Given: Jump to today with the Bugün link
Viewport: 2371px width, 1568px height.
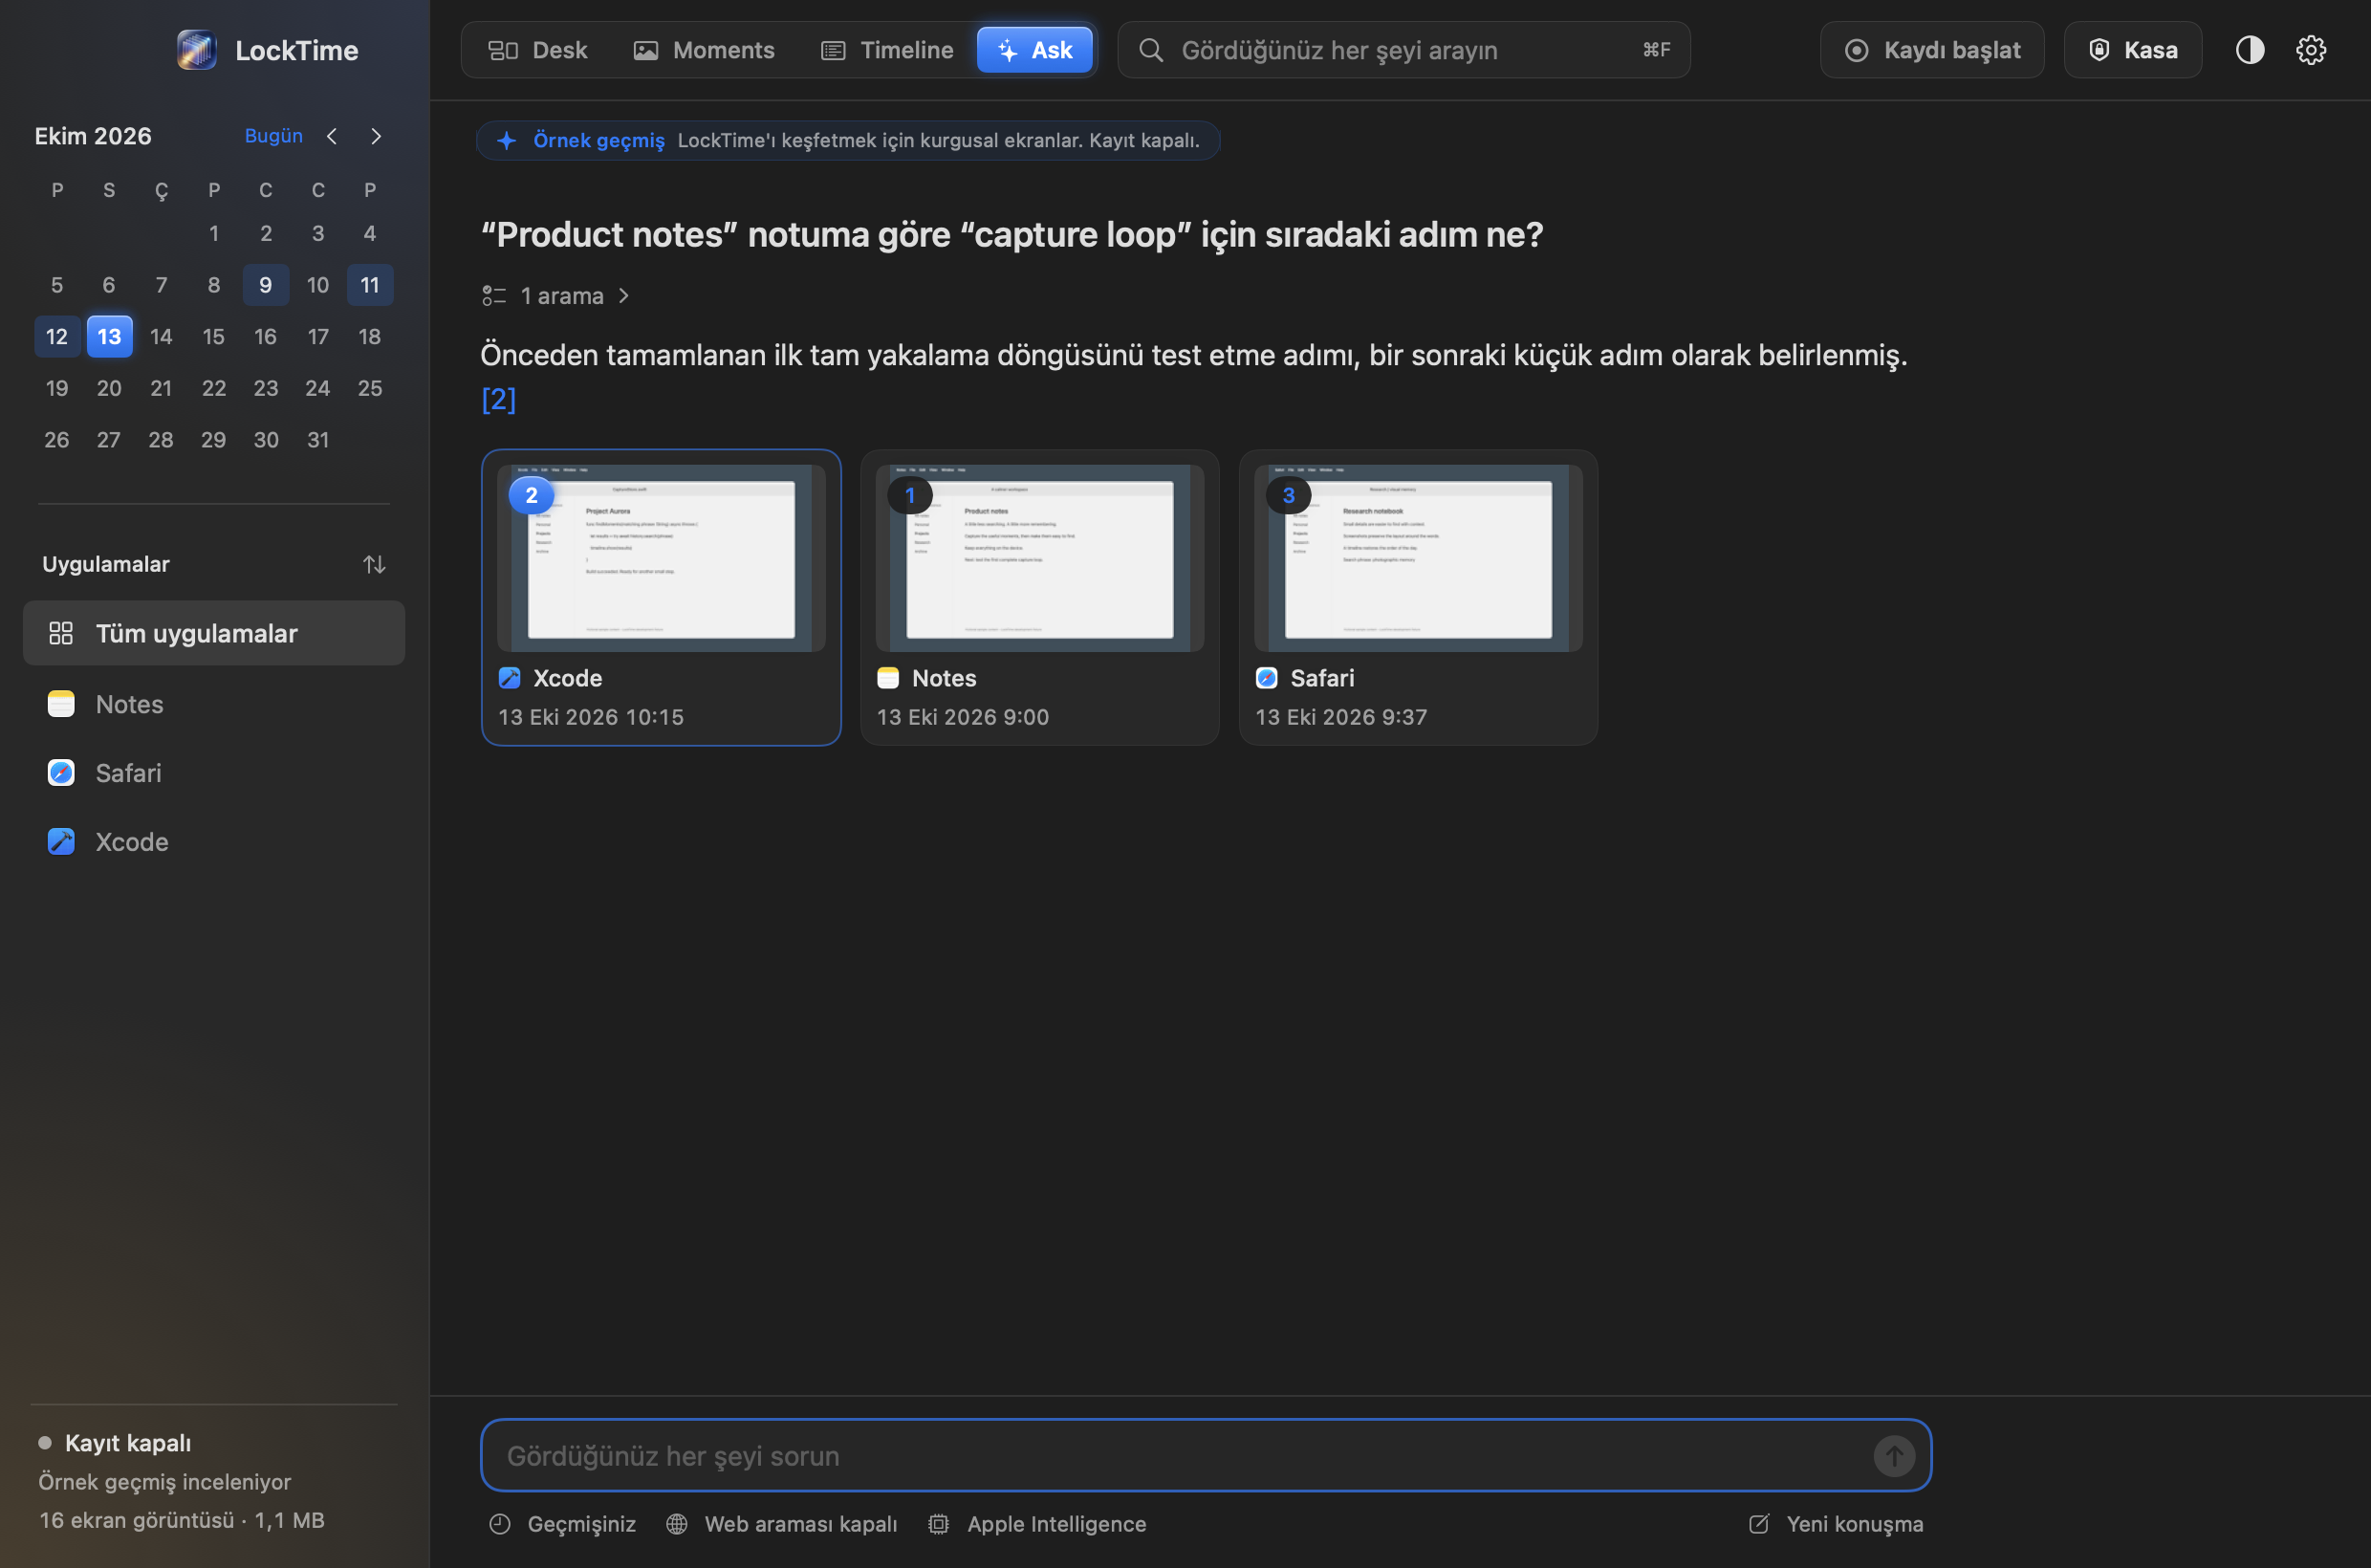Looking at the screenshot, I should [x=273, y=136].
